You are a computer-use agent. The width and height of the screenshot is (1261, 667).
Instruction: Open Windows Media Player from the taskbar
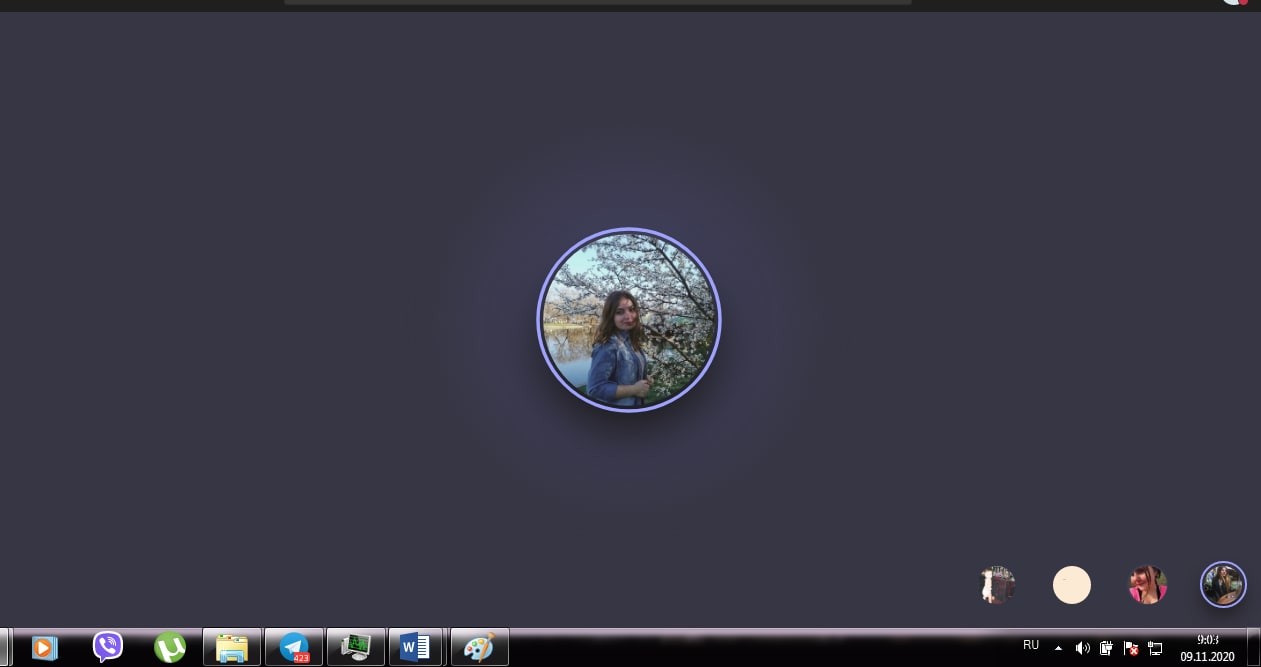click(45, 647)
